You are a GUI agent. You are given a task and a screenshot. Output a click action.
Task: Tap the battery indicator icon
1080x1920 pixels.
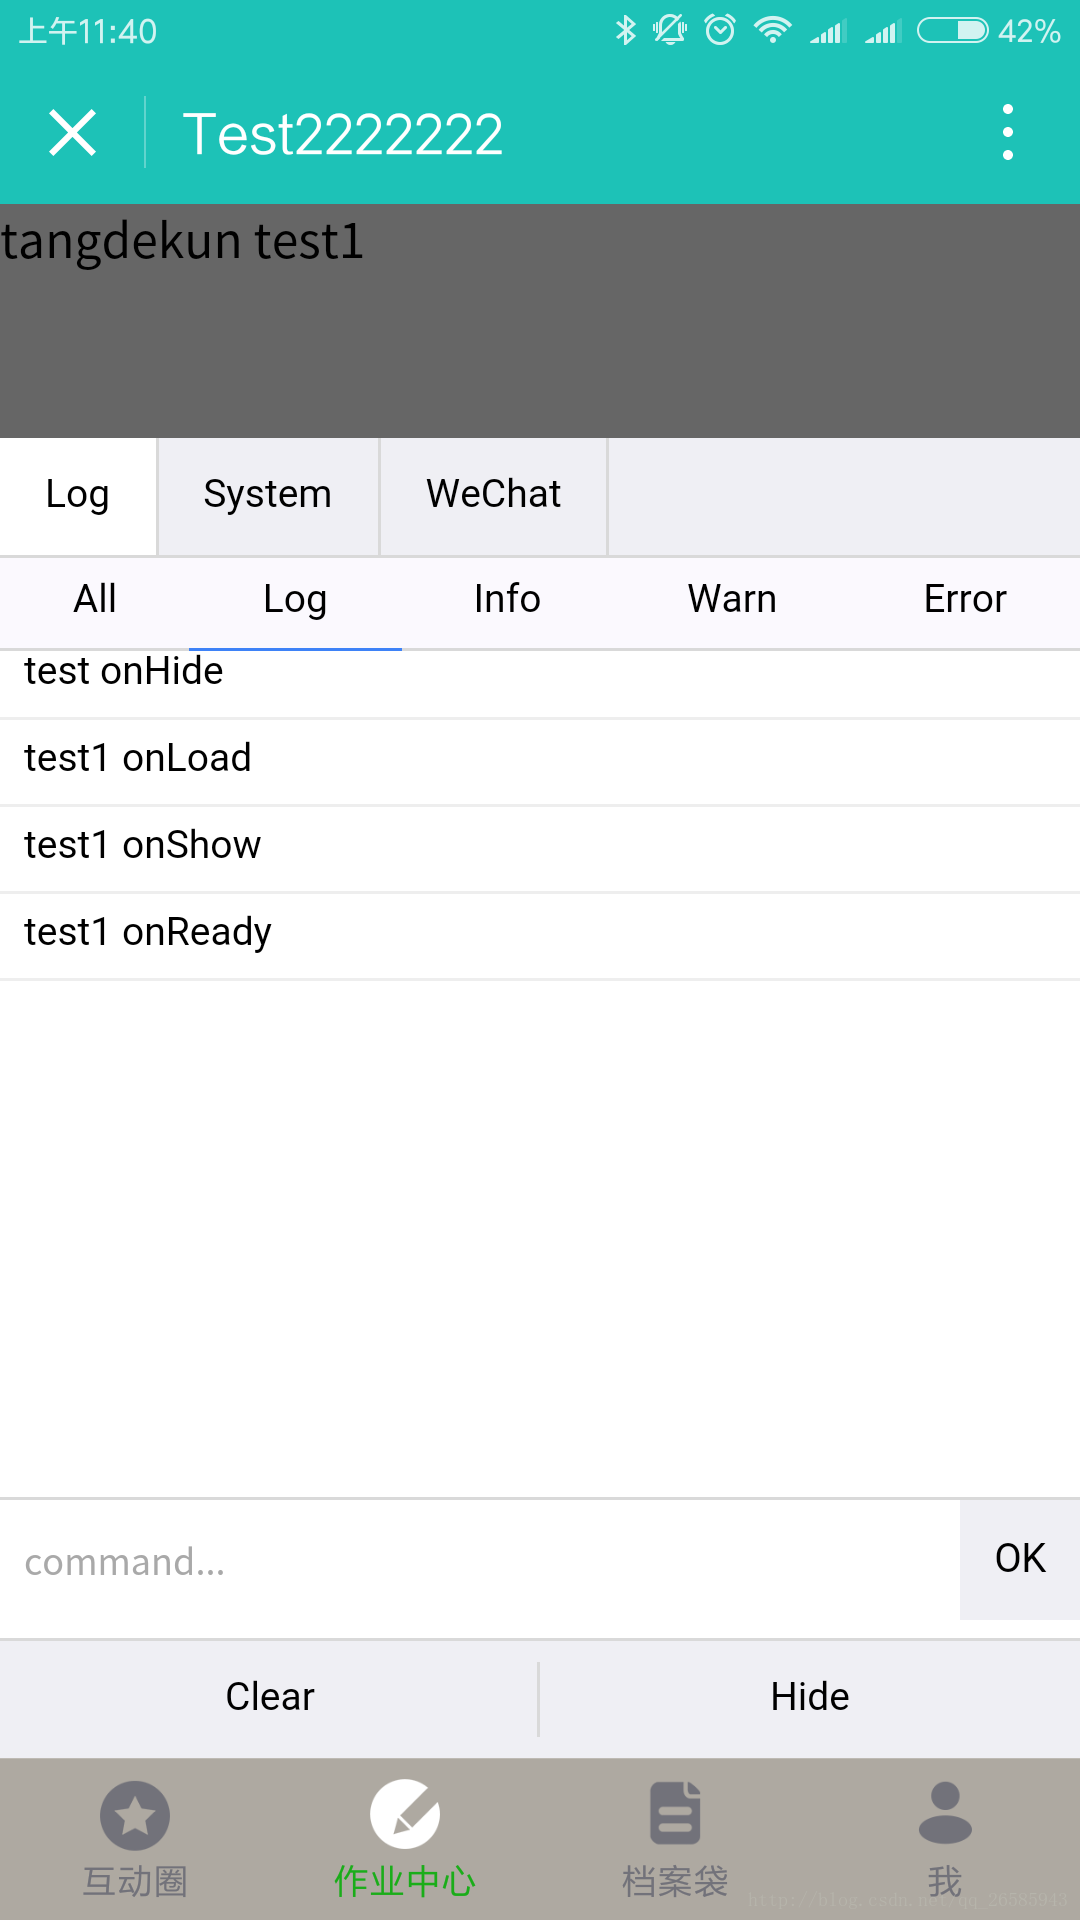pos(952,31)
